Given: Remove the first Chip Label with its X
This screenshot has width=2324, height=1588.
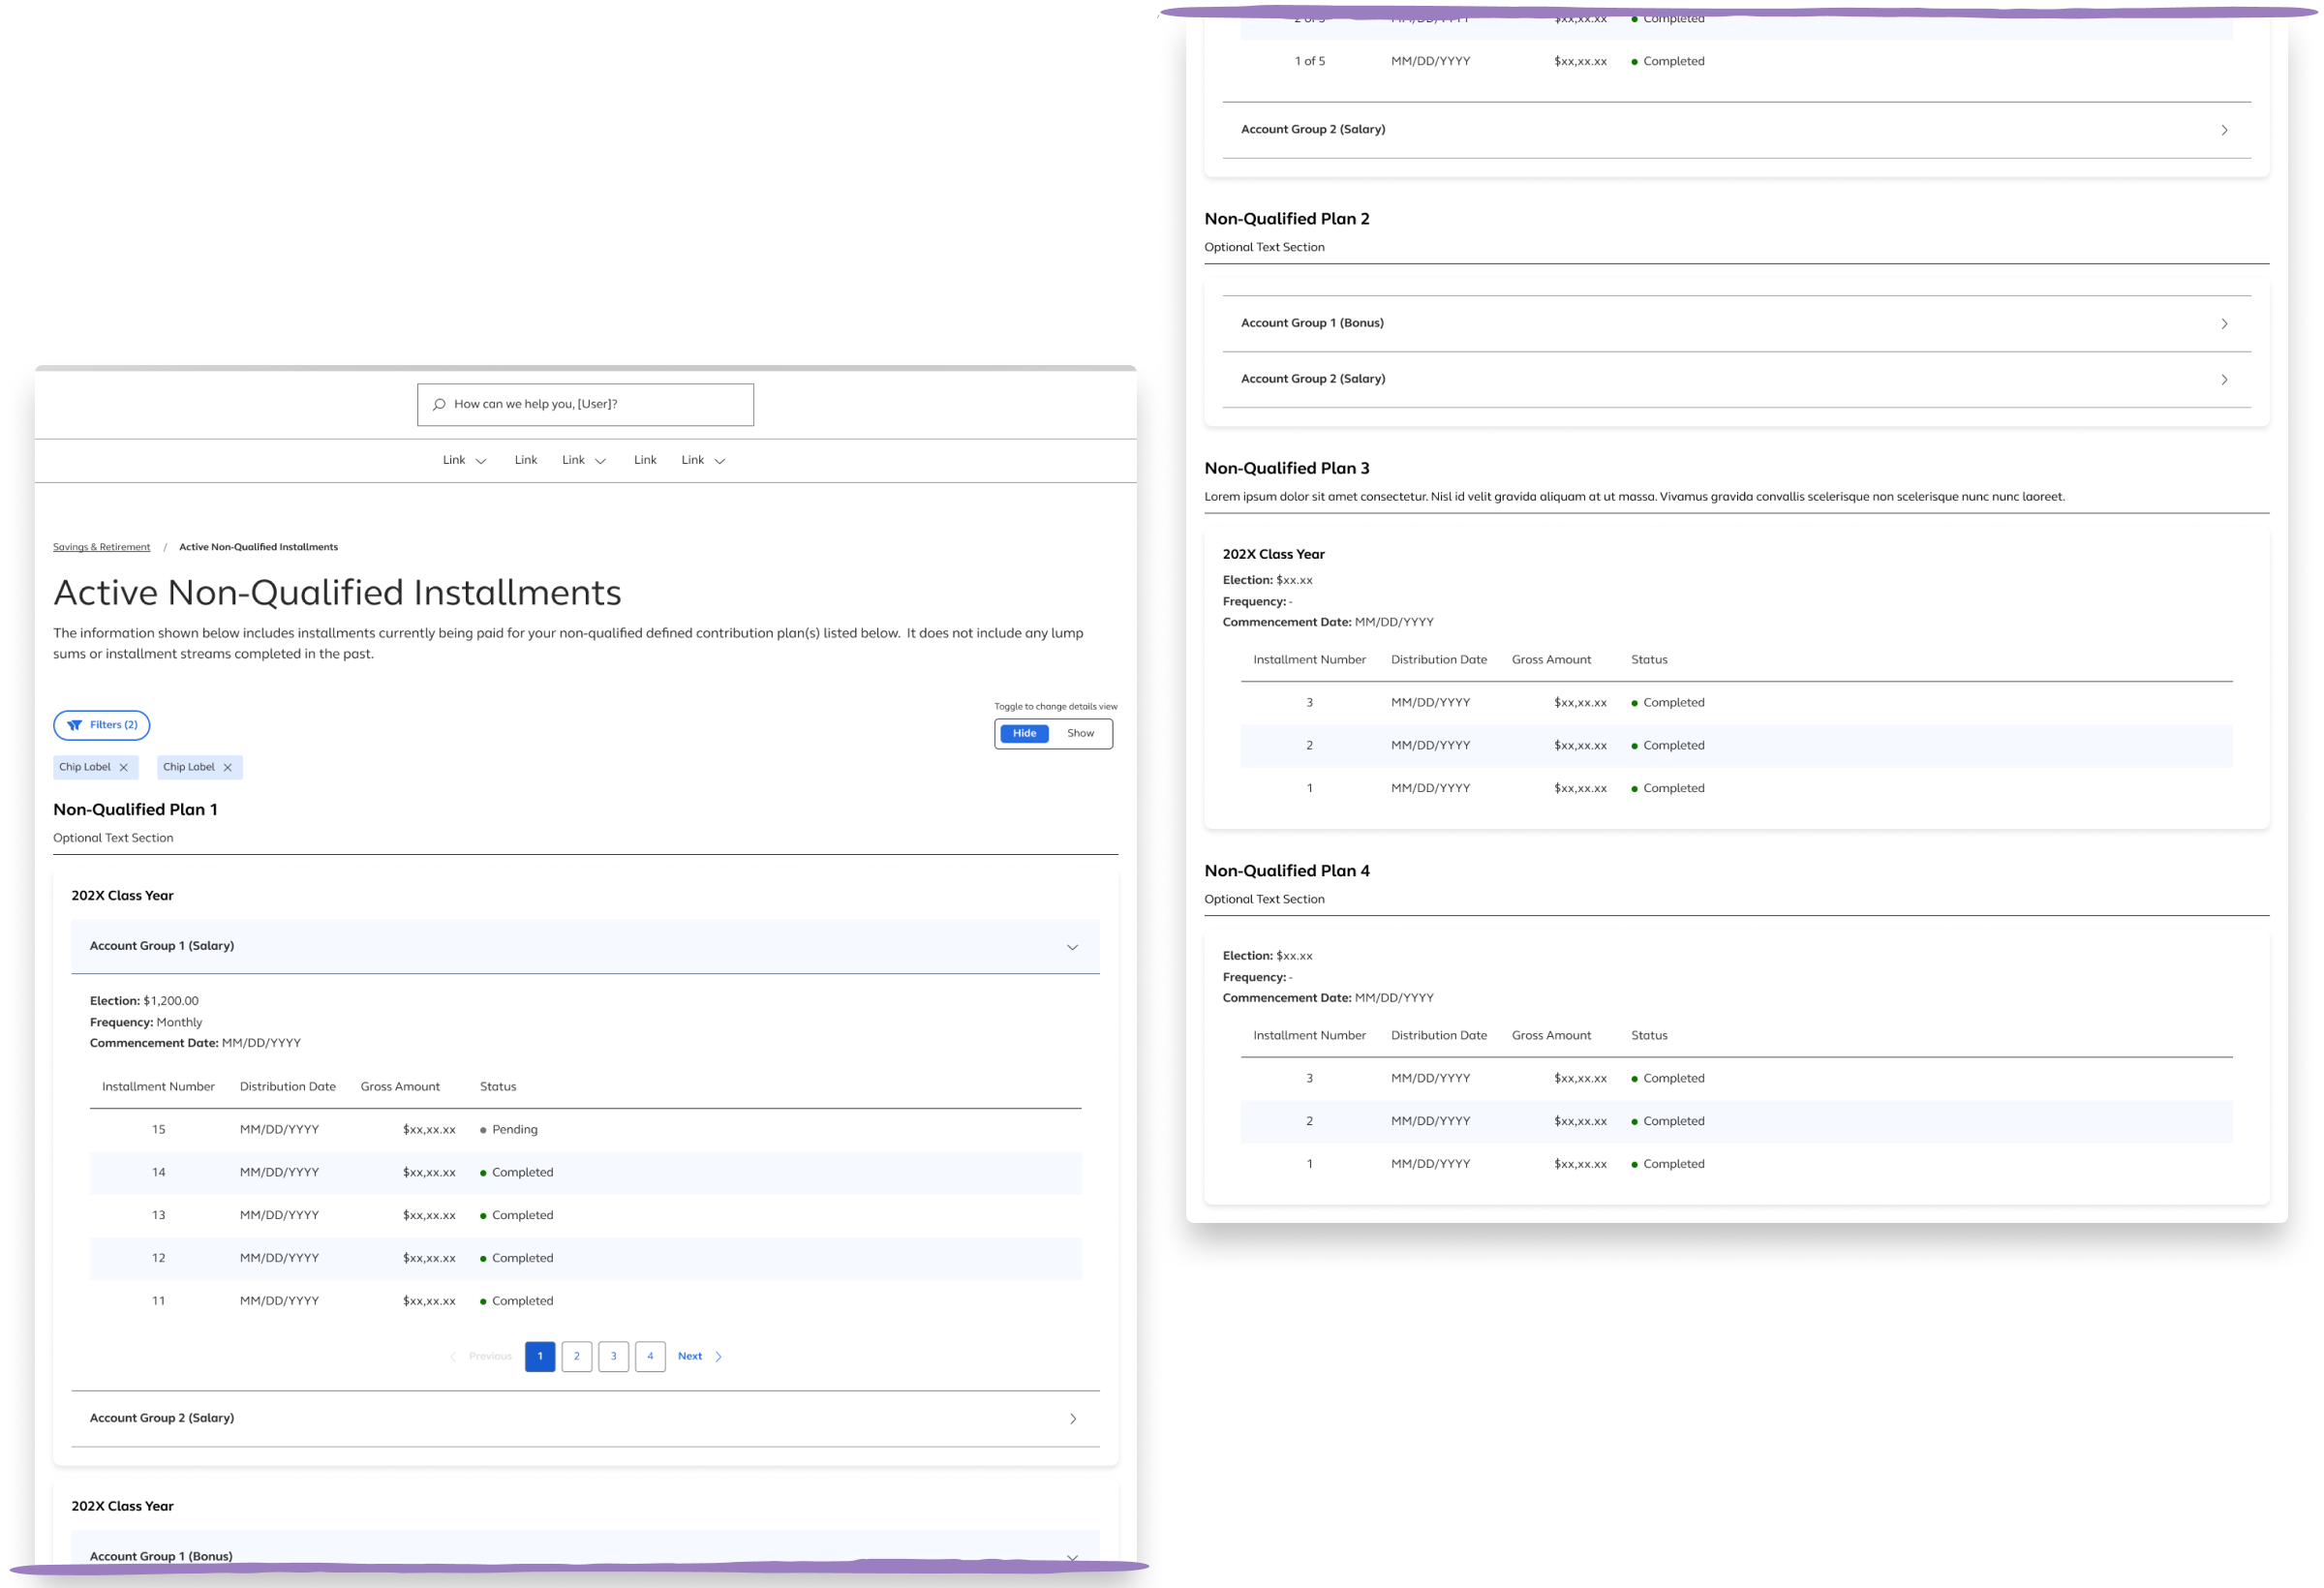Looking at the screenshot, I should (x=124, y=767).
